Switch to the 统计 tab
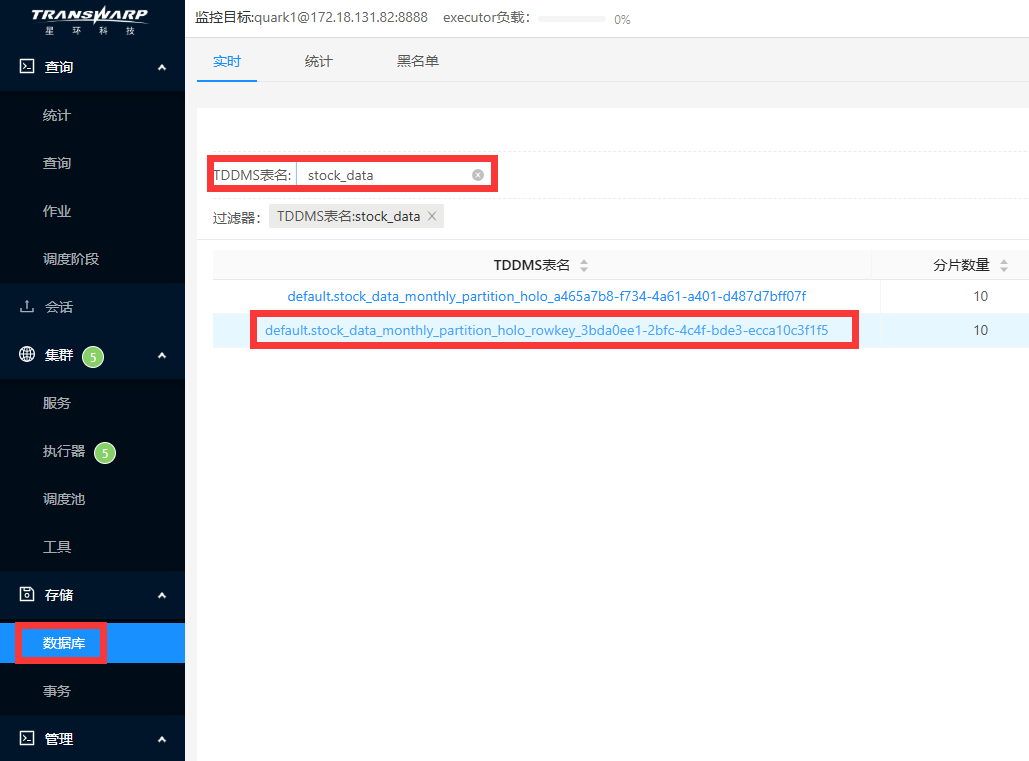 coord(319,61)
